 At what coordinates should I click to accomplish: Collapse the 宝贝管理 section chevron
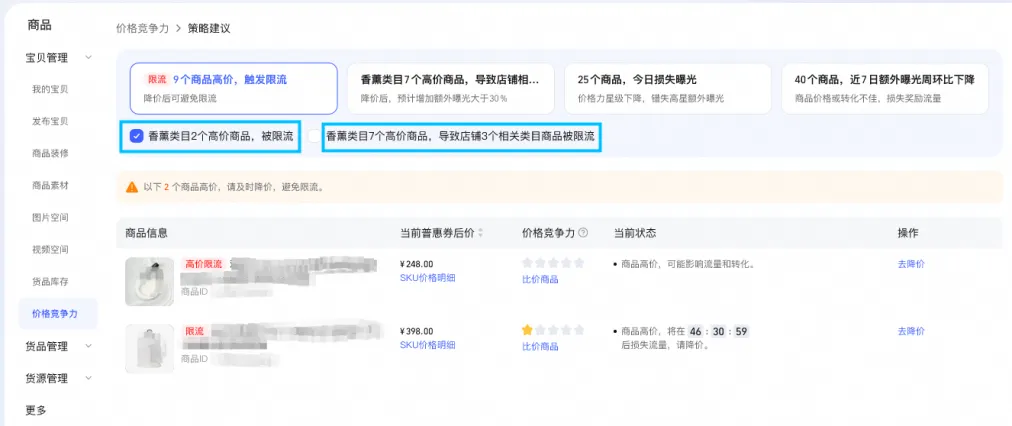point(88,57)
